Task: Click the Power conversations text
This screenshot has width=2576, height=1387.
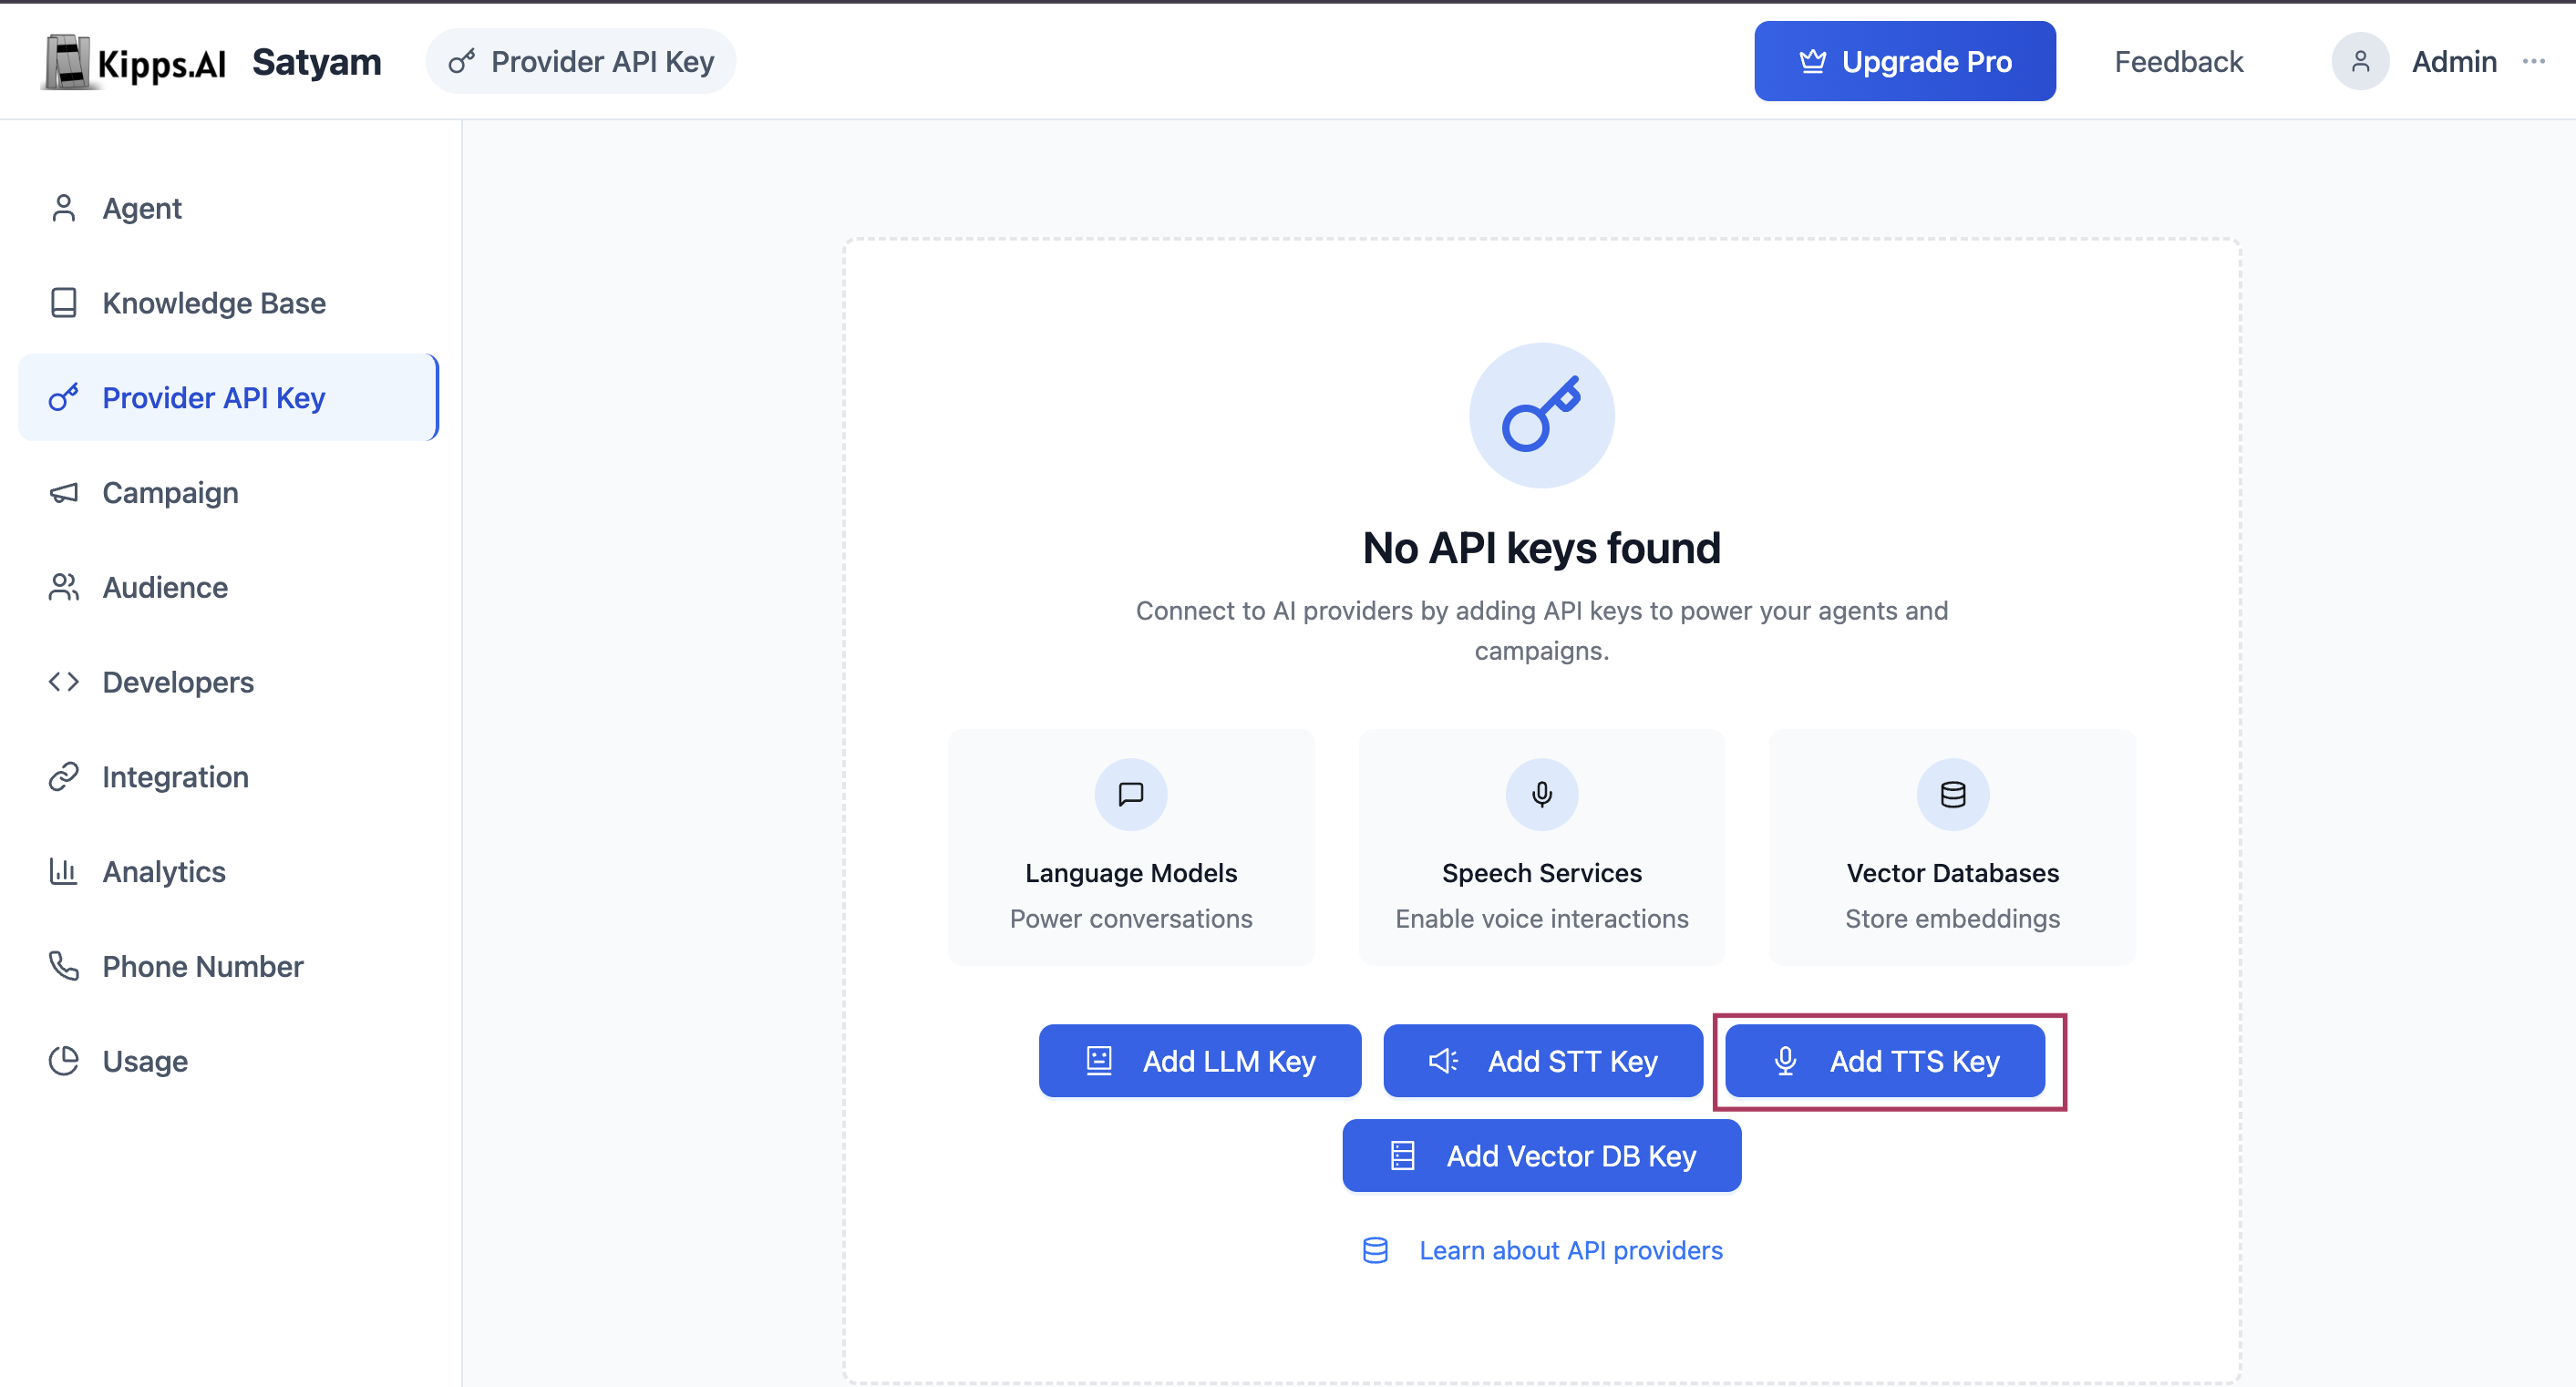Action: tap(1131, 918)
